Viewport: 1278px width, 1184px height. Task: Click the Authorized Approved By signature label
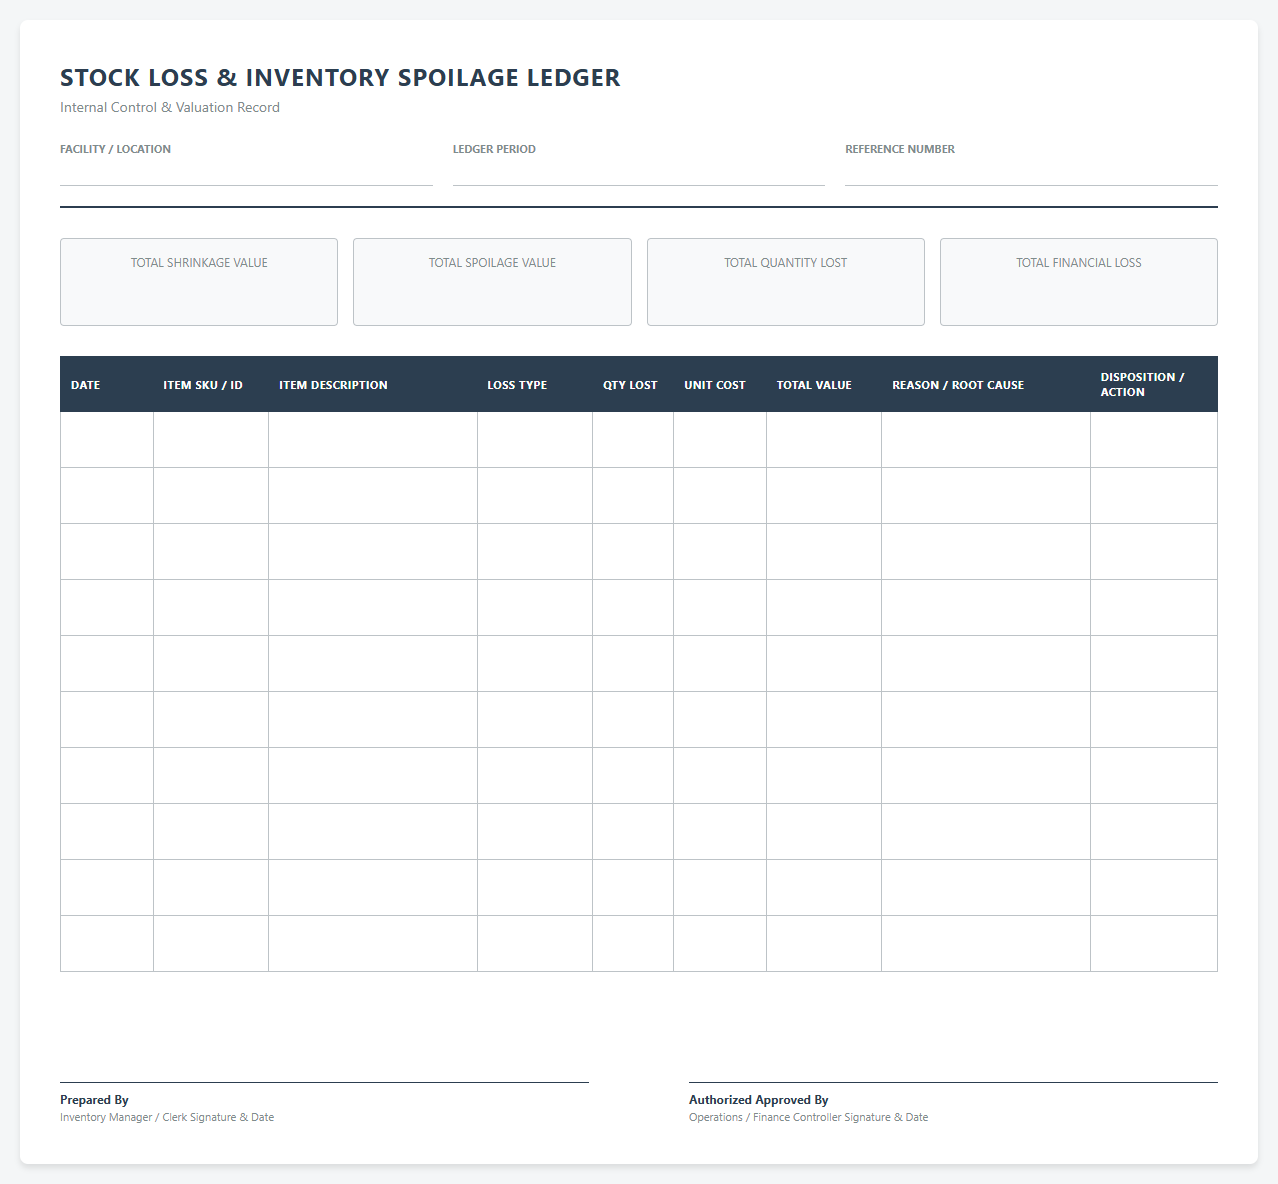pos(759,1100)
